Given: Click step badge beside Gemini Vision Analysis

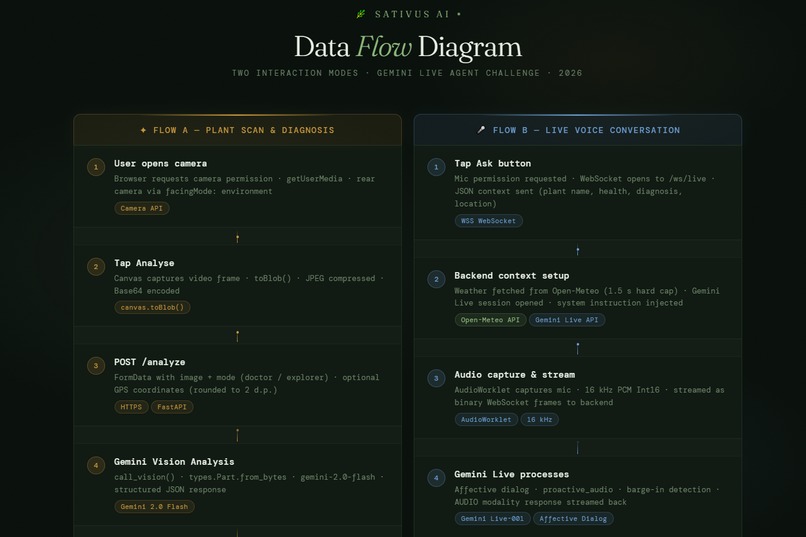Looking at the screenshot, I should click(96, 466).
